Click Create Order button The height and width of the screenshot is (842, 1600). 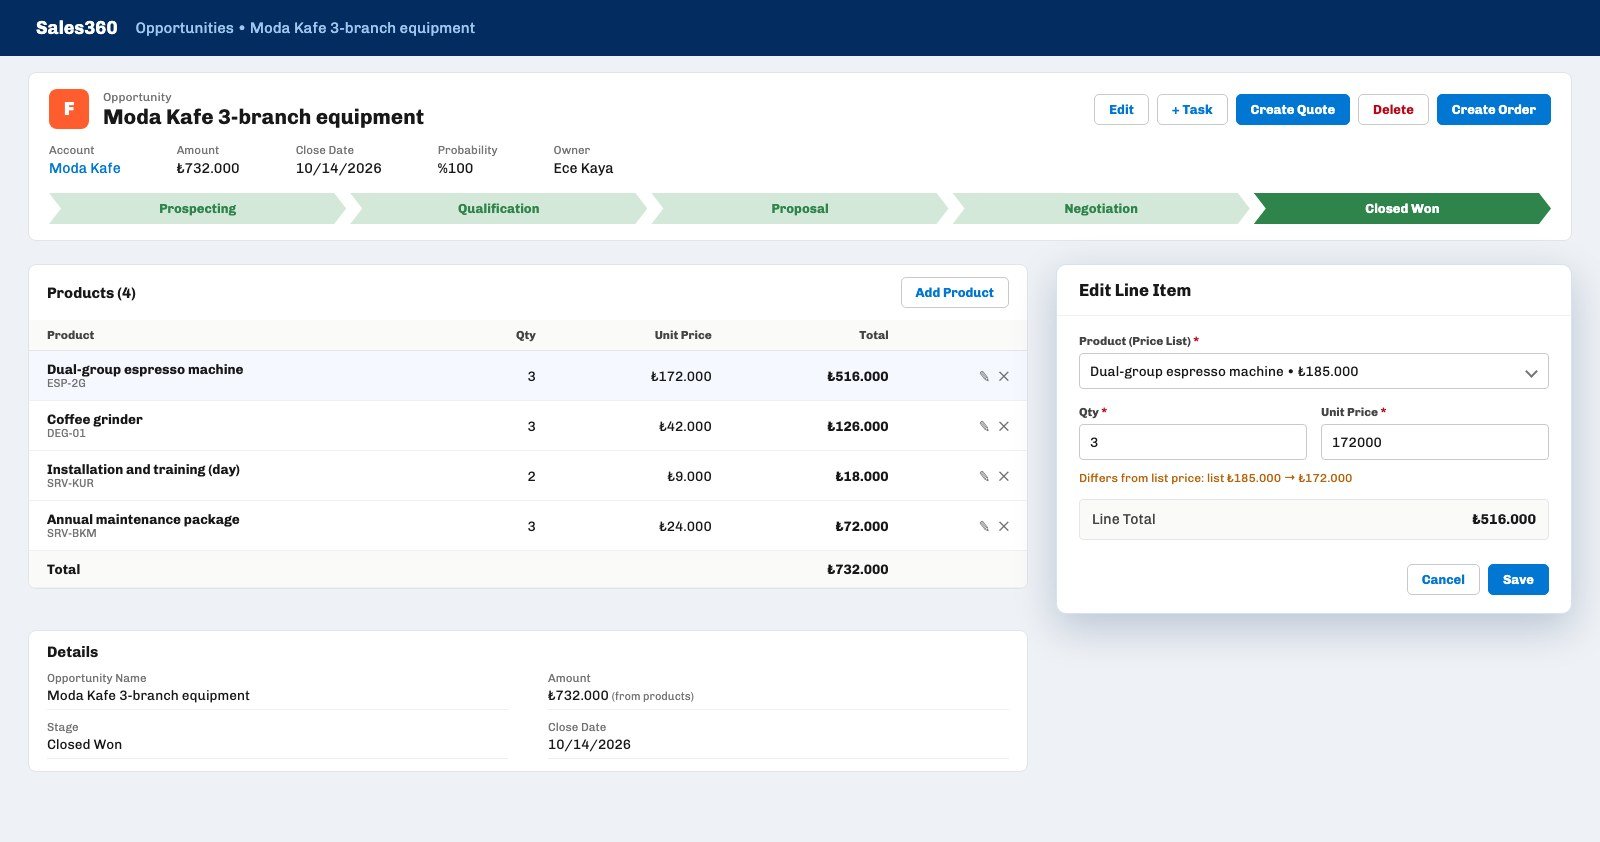coord(1493,109)
